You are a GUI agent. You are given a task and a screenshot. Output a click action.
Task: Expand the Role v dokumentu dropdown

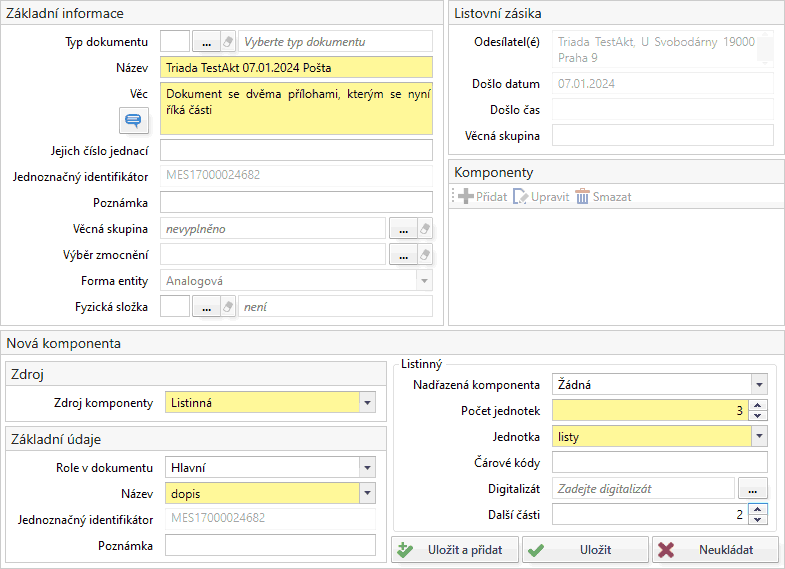pyautogui.click(x=367, y=468)
